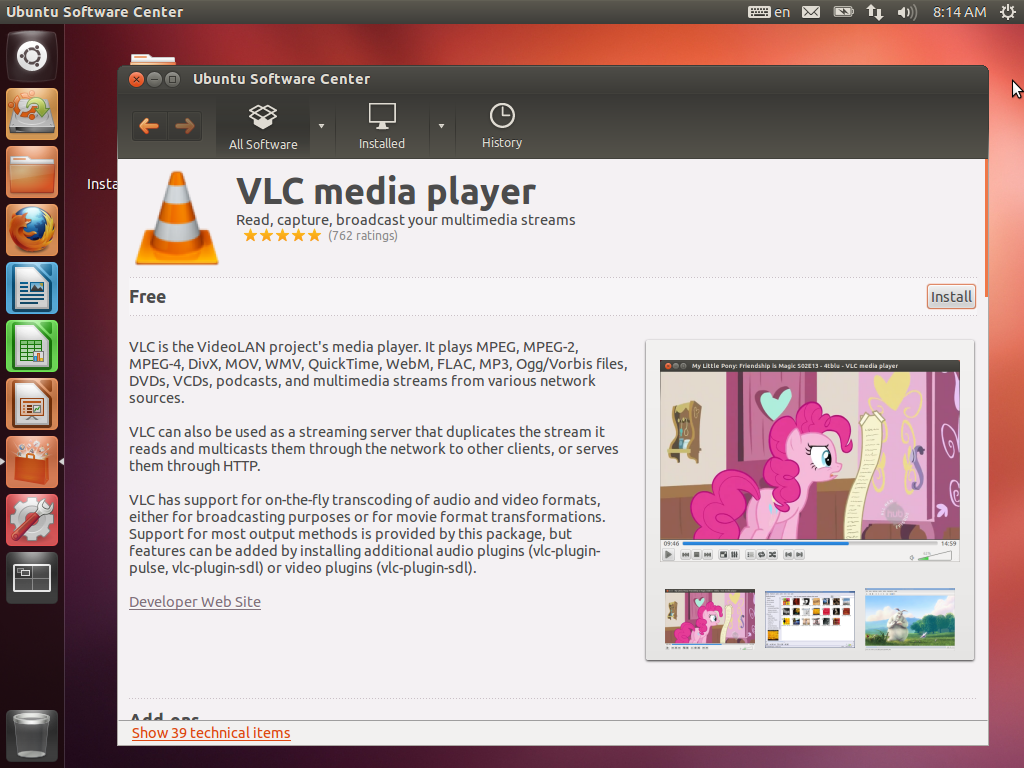This screenshot has width=1024, height=768.
Task: Expand the All Software dropdown arrow
Action: click(321, 126)
